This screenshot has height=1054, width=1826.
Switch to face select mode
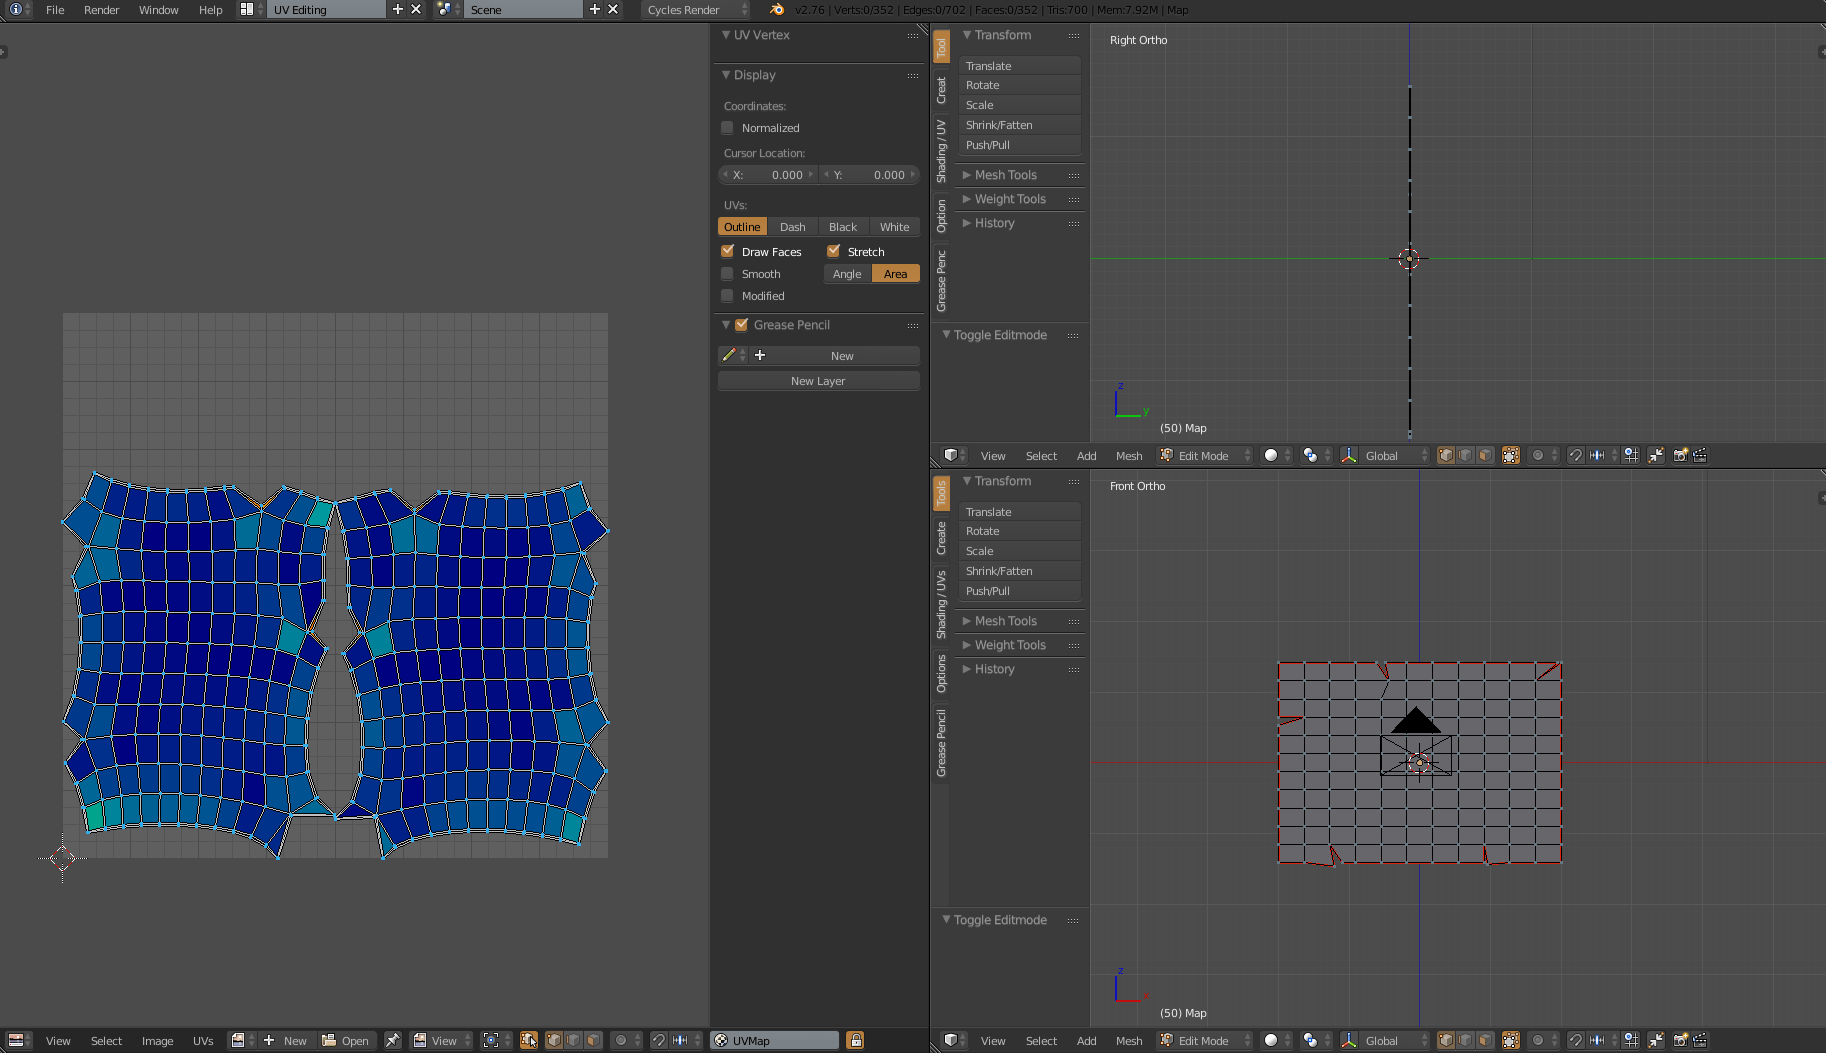coord(1486,455)
